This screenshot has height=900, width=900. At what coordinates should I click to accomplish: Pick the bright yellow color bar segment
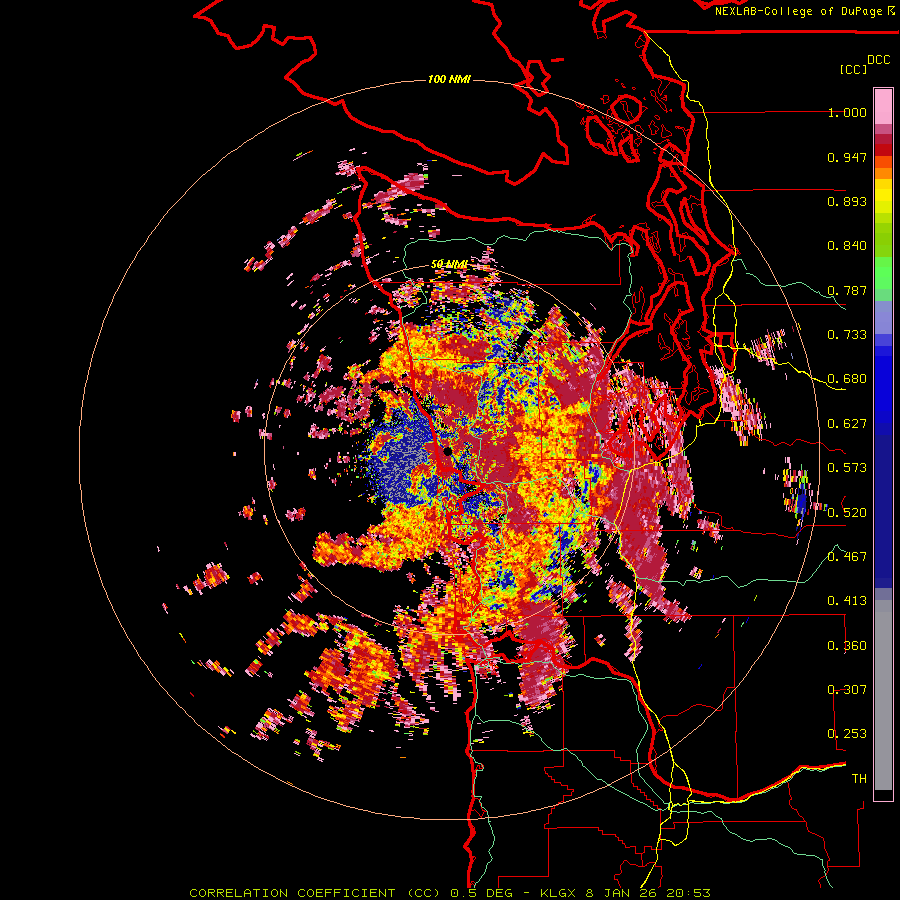pyautogui.click(x=883, y=196)
